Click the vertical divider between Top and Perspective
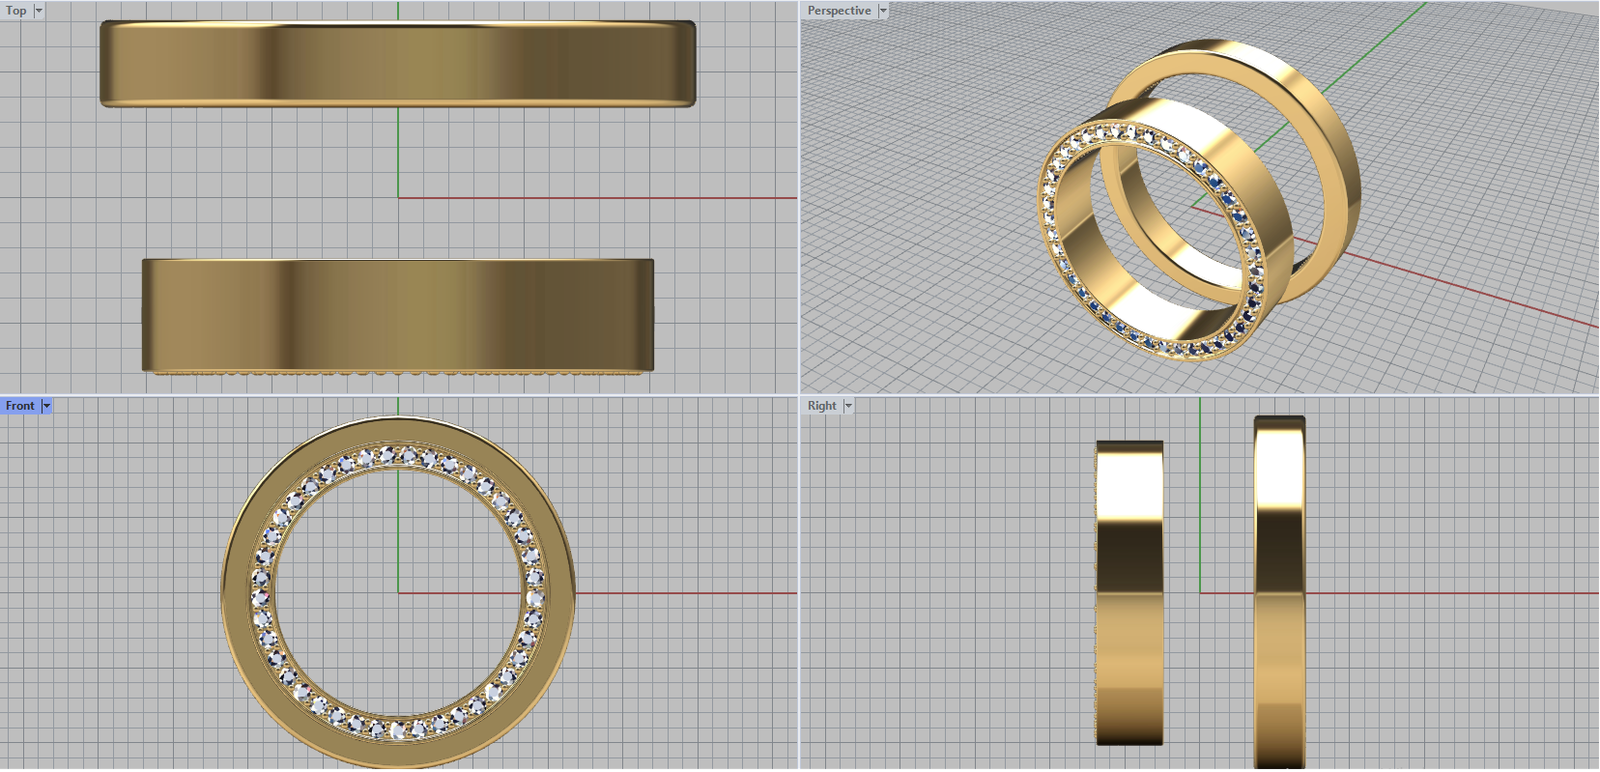Viewport: 1600px width, 772px height. (x=799, y=200)
